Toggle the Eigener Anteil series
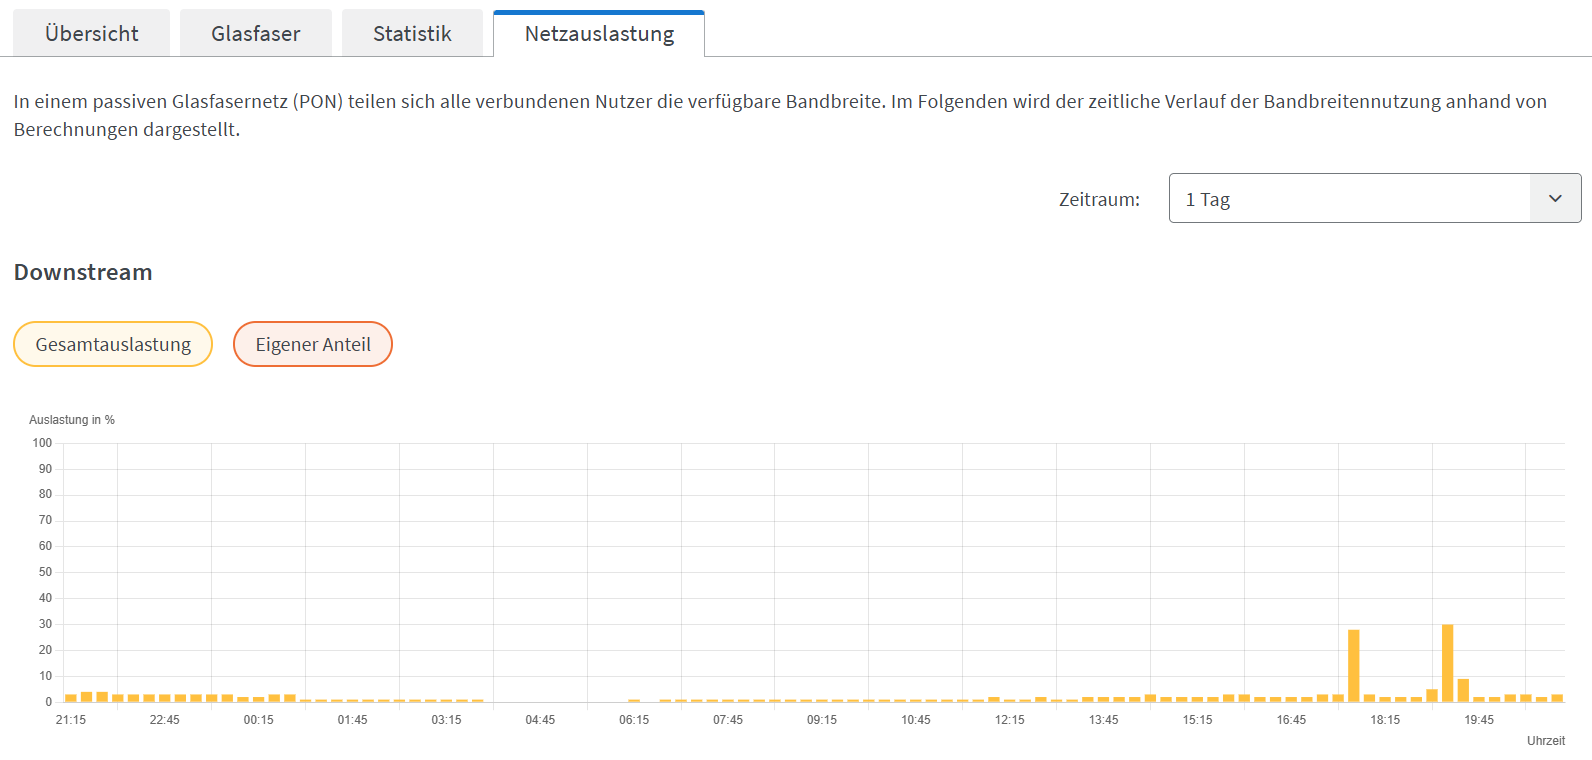Screen dimensions: 1592x760 313,344
